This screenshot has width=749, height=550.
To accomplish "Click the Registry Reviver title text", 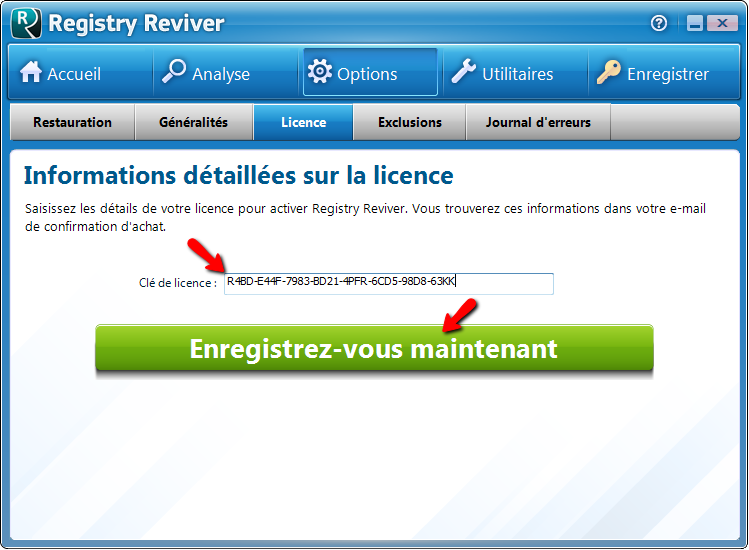I will point(136,23).
